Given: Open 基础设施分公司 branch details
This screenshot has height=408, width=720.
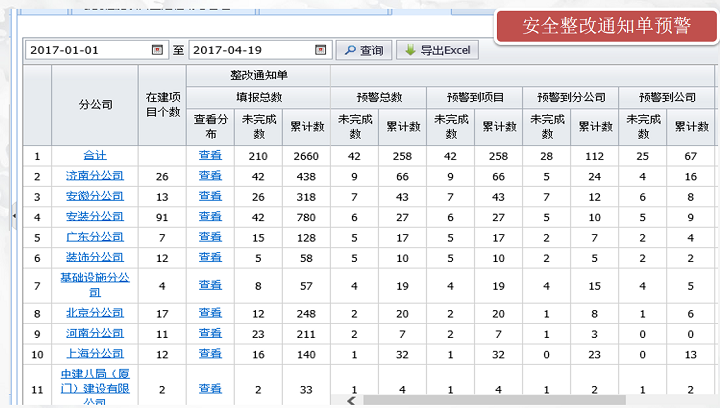Looking at the screenshot, I should point(94,285).
